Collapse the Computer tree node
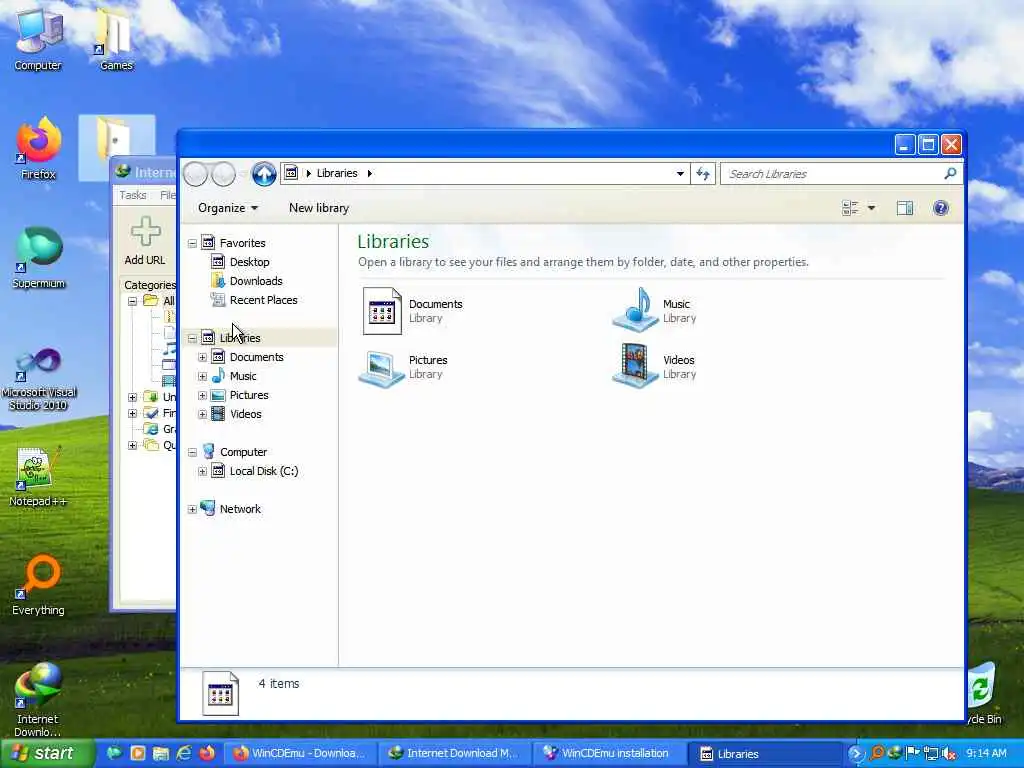 [192, 452]
